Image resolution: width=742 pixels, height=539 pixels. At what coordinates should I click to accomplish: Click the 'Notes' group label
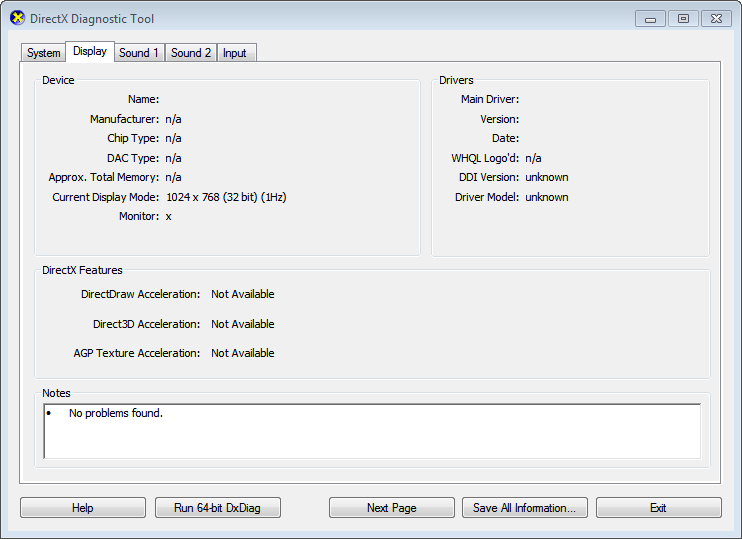click(56, 393)
